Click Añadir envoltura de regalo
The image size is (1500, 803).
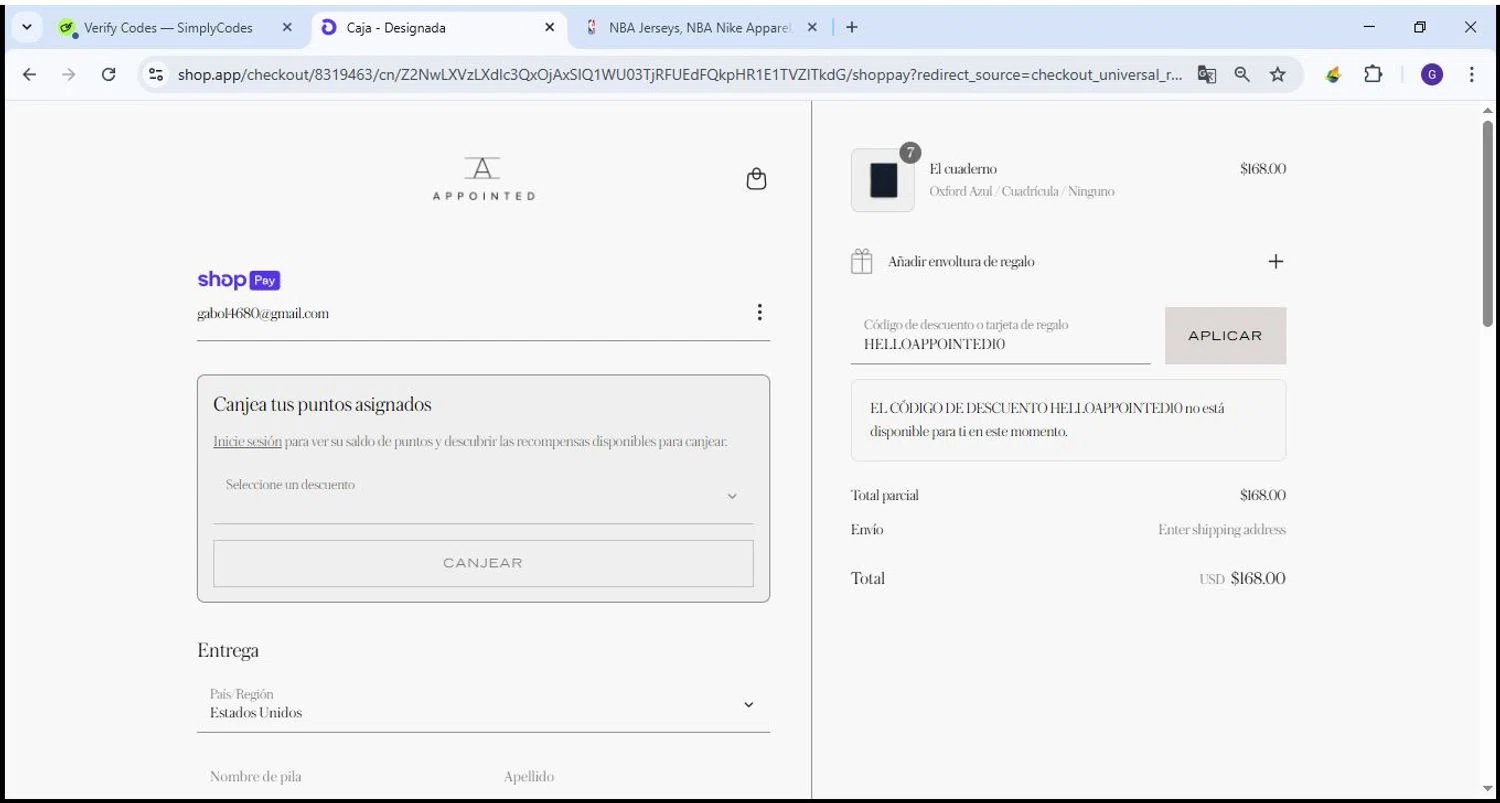pyautogui.click(x=961, y=262)
